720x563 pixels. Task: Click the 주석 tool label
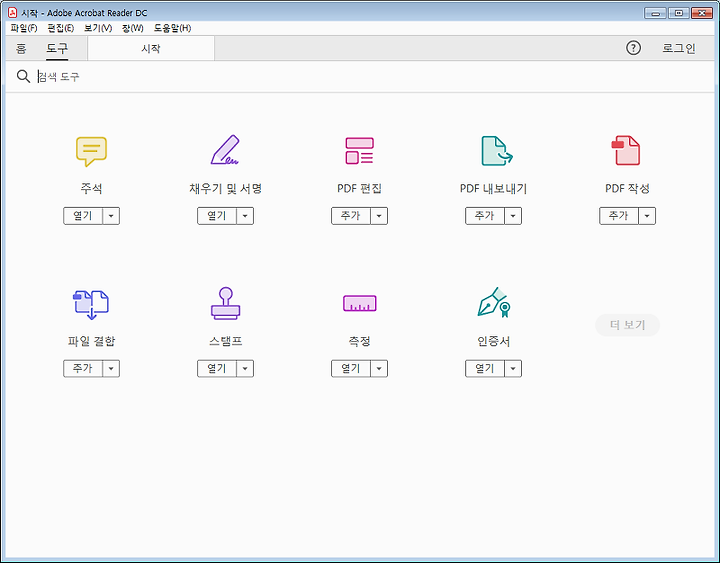point(91,188)
